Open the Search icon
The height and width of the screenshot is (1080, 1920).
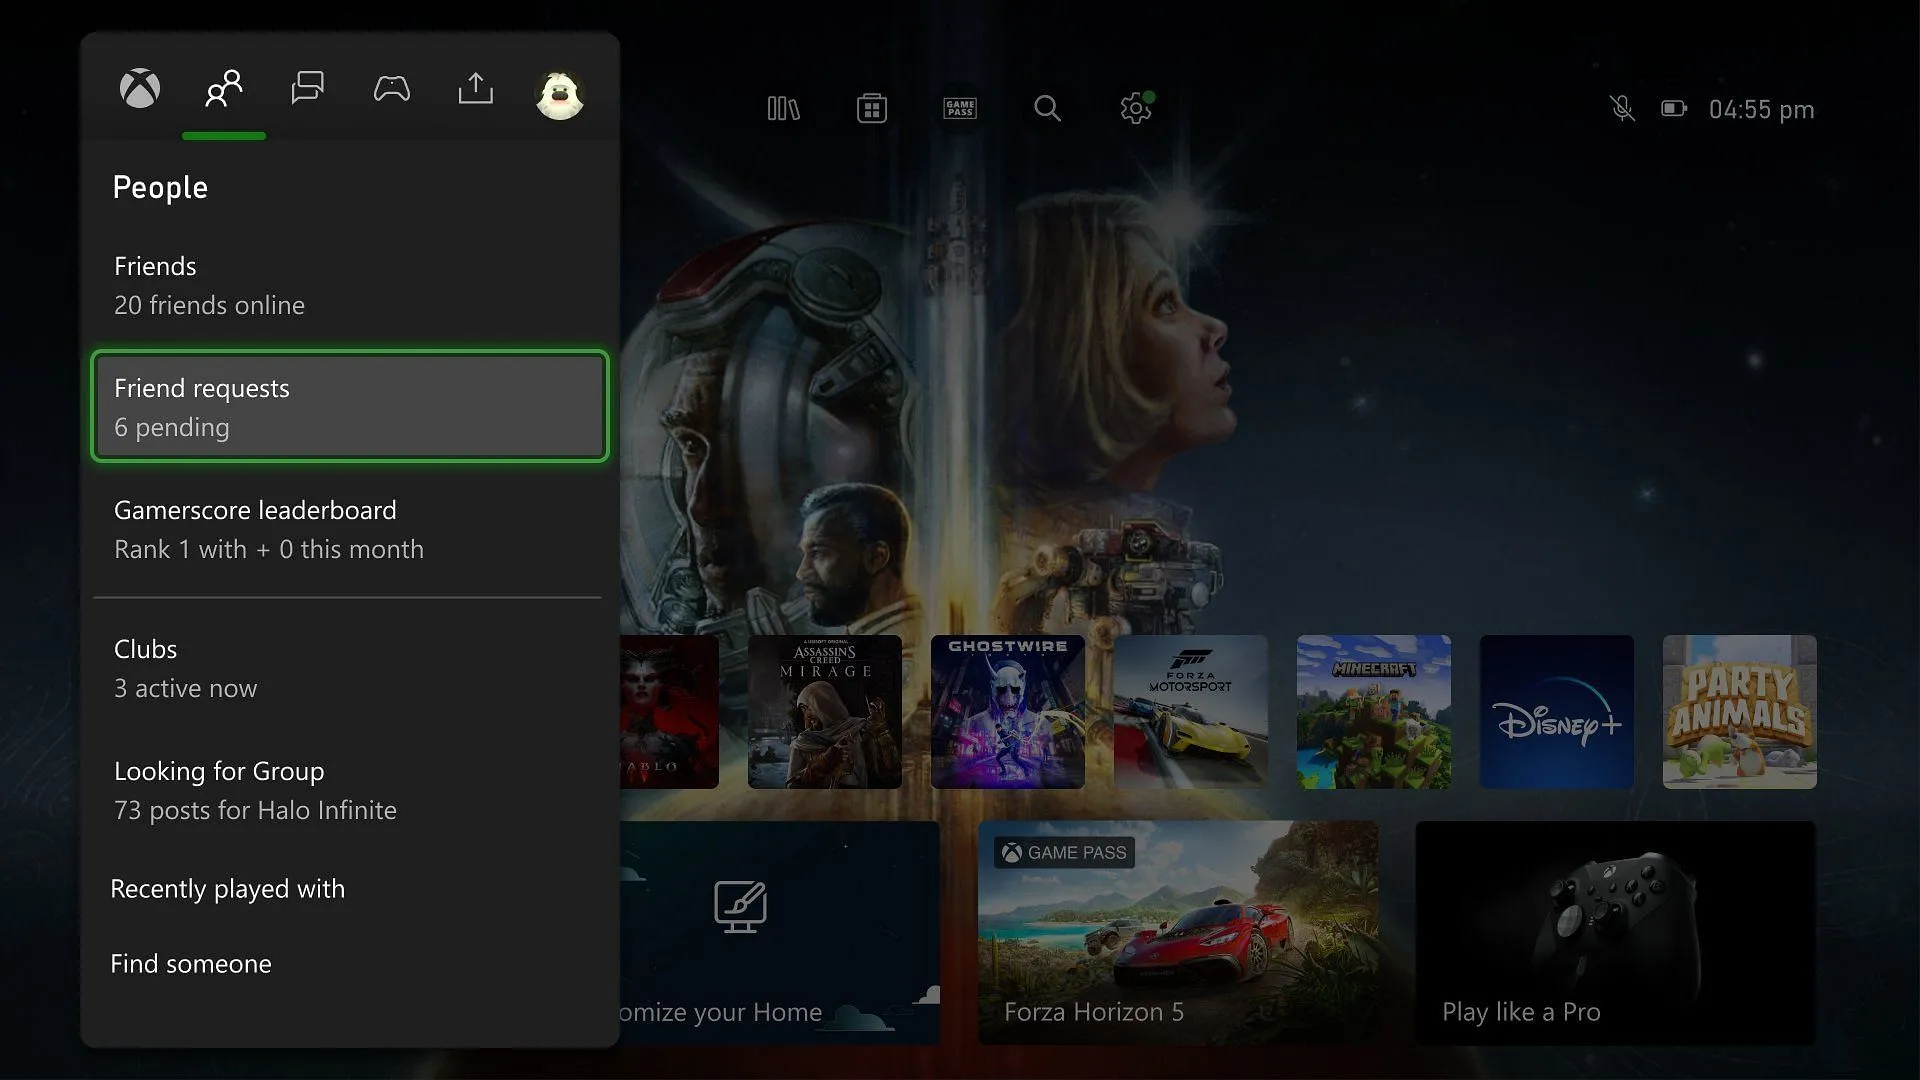[1046, 107]
